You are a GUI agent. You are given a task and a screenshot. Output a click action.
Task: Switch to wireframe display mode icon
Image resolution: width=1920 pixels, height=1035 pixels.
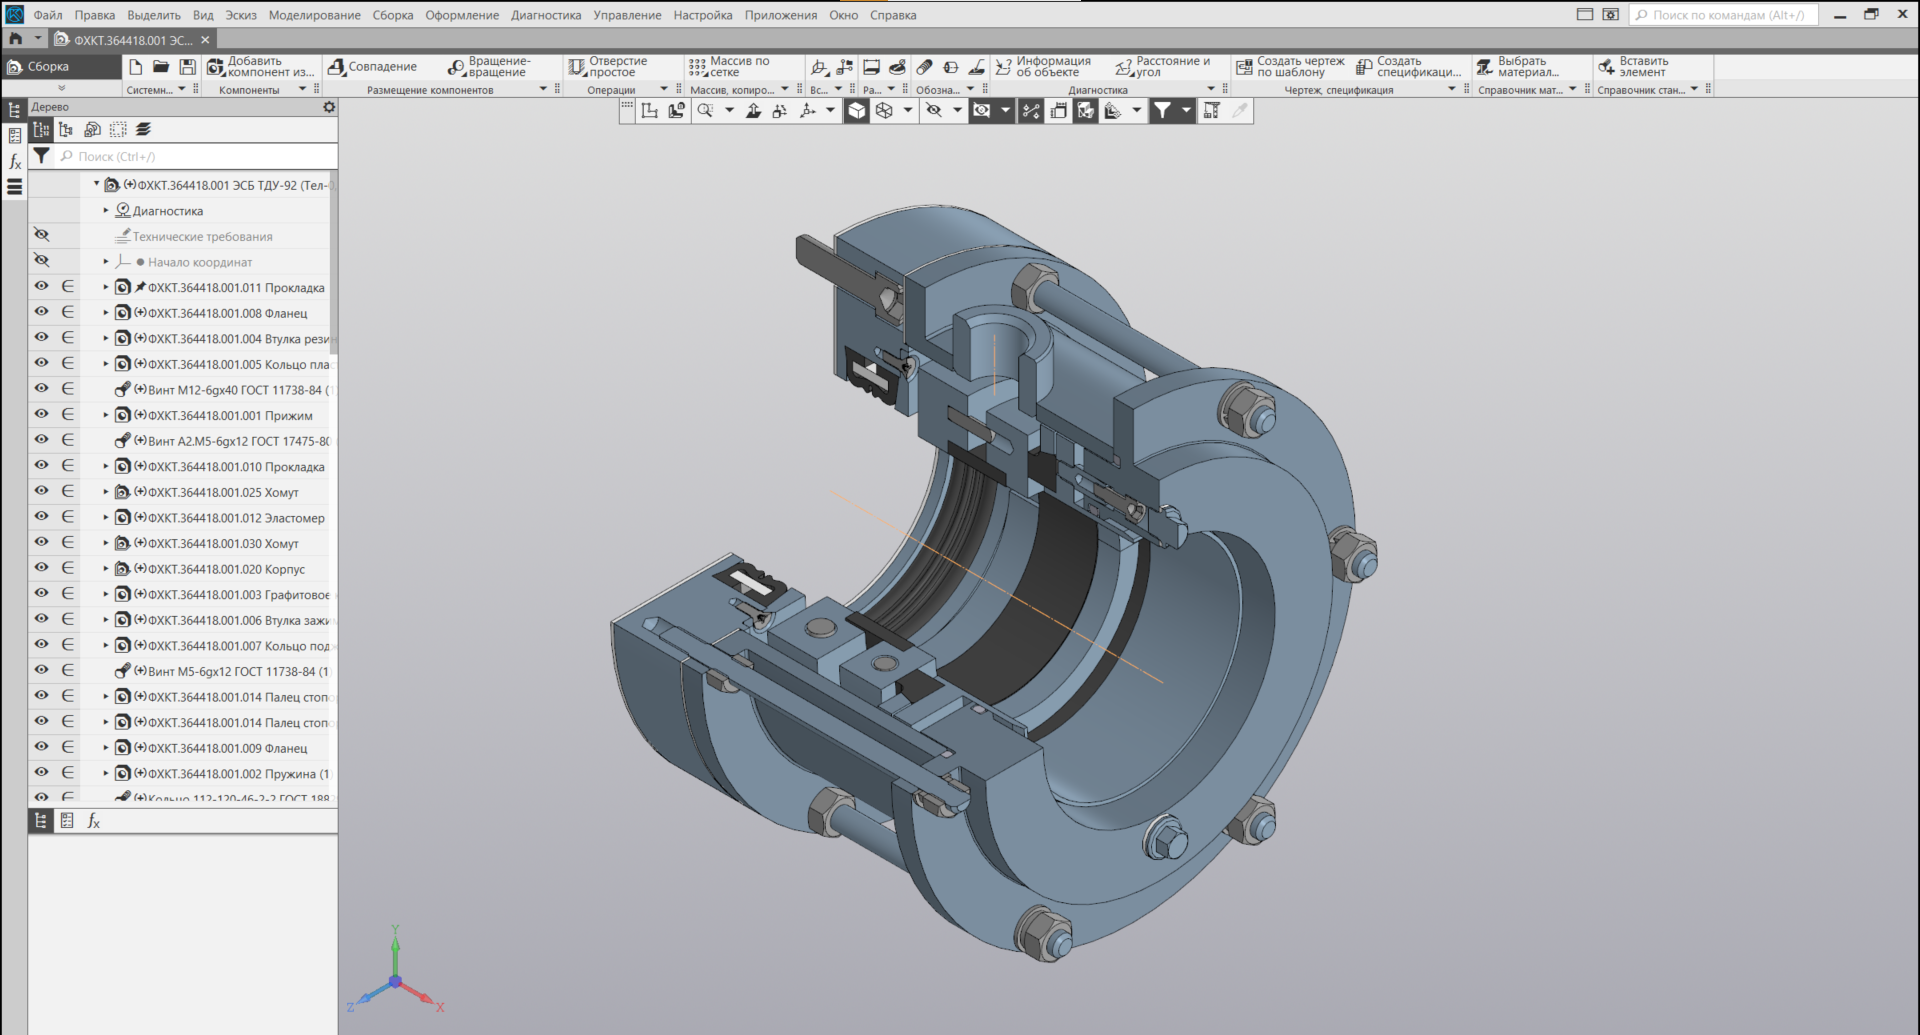(884, 111)
